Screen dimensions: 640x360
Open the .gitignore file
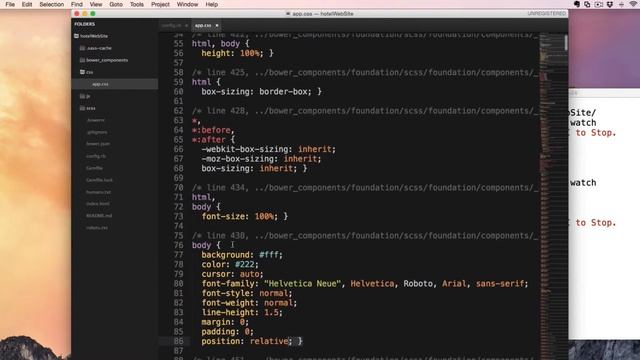(x=97, y=132)
